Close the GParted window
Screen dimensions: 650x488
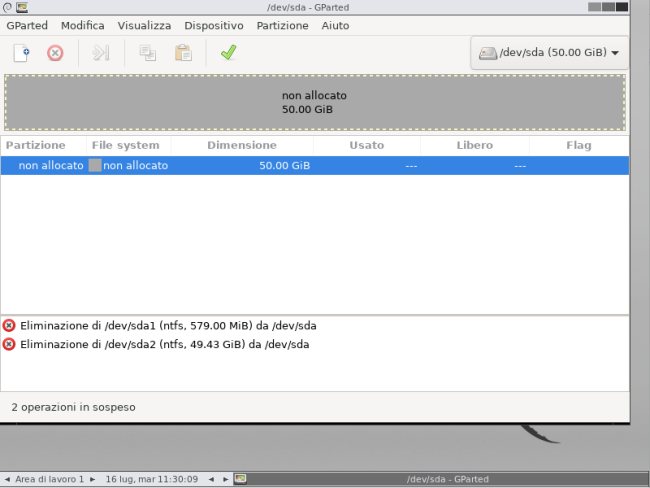pyautogui.click(x=622, y=7)
